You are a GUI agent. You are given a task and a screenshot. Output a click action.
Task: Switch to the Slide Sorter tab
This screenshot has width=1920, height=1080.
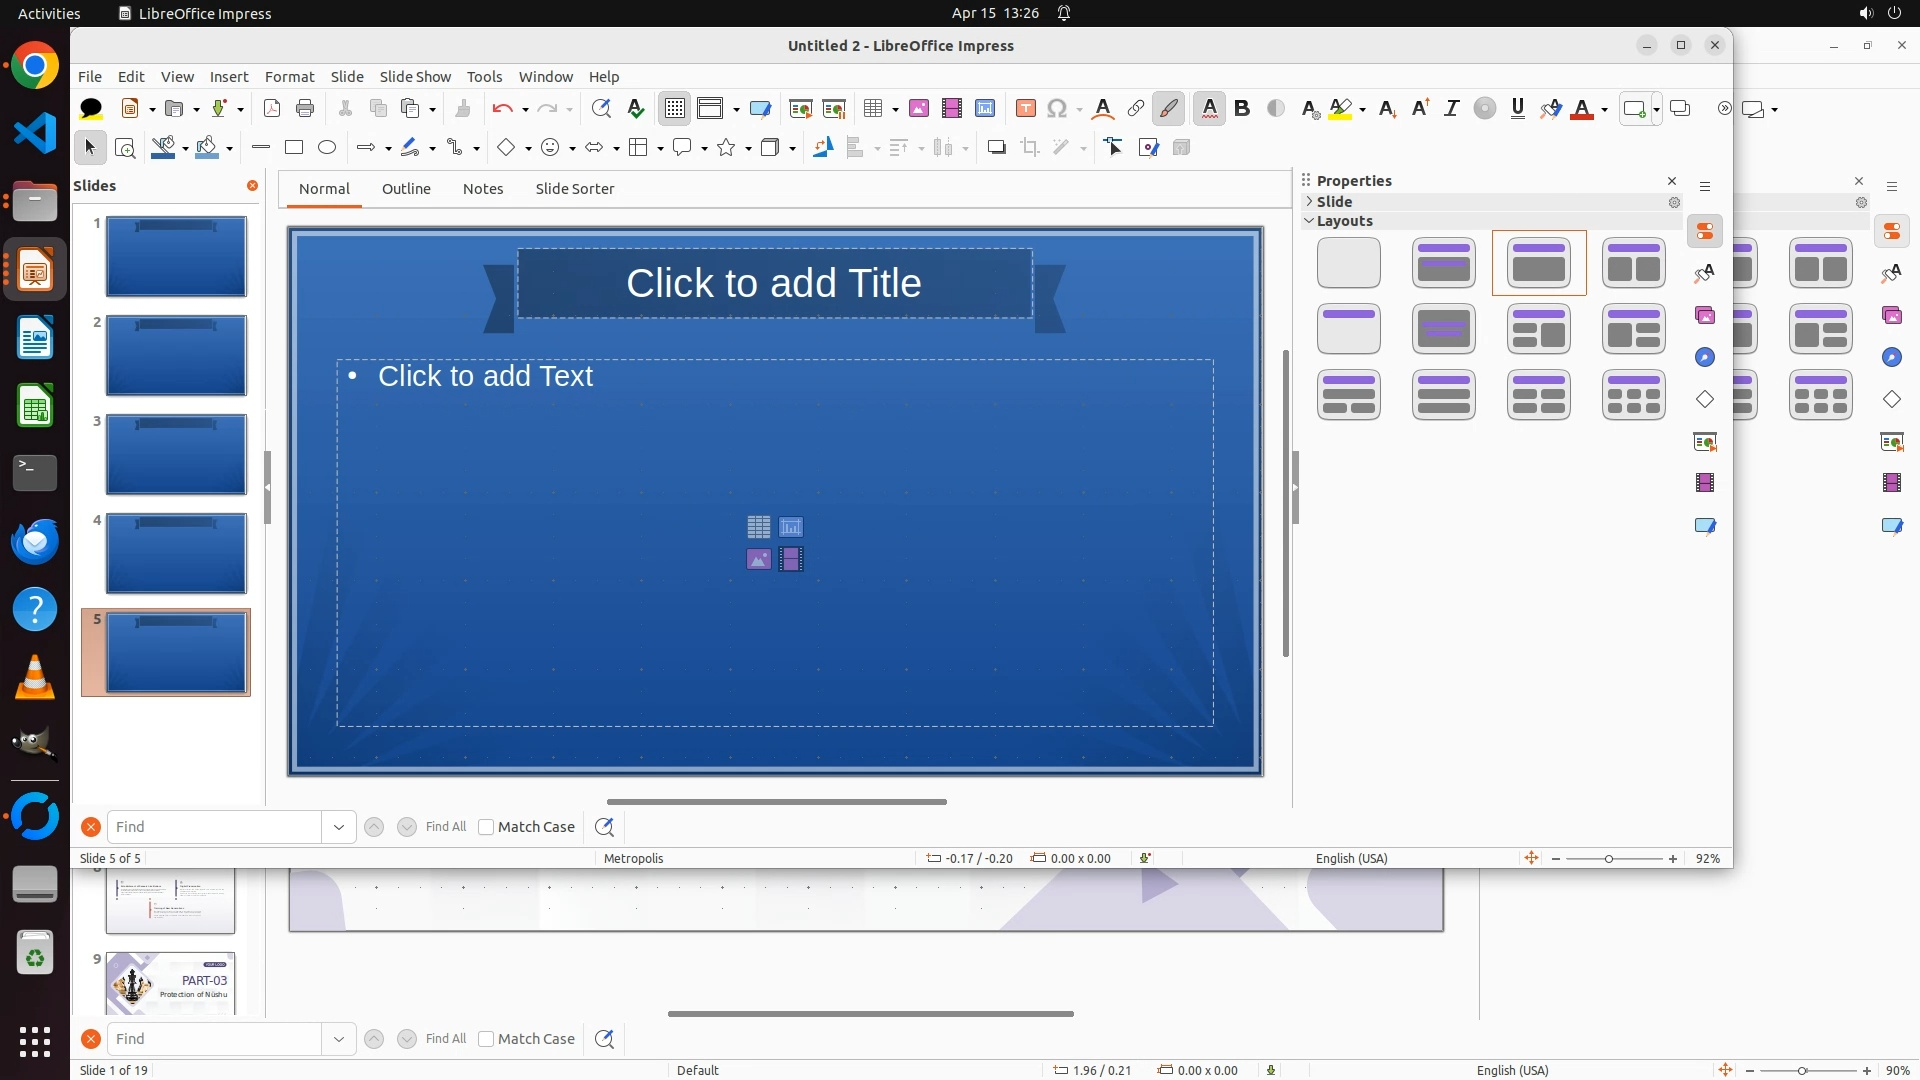point(574,189)
